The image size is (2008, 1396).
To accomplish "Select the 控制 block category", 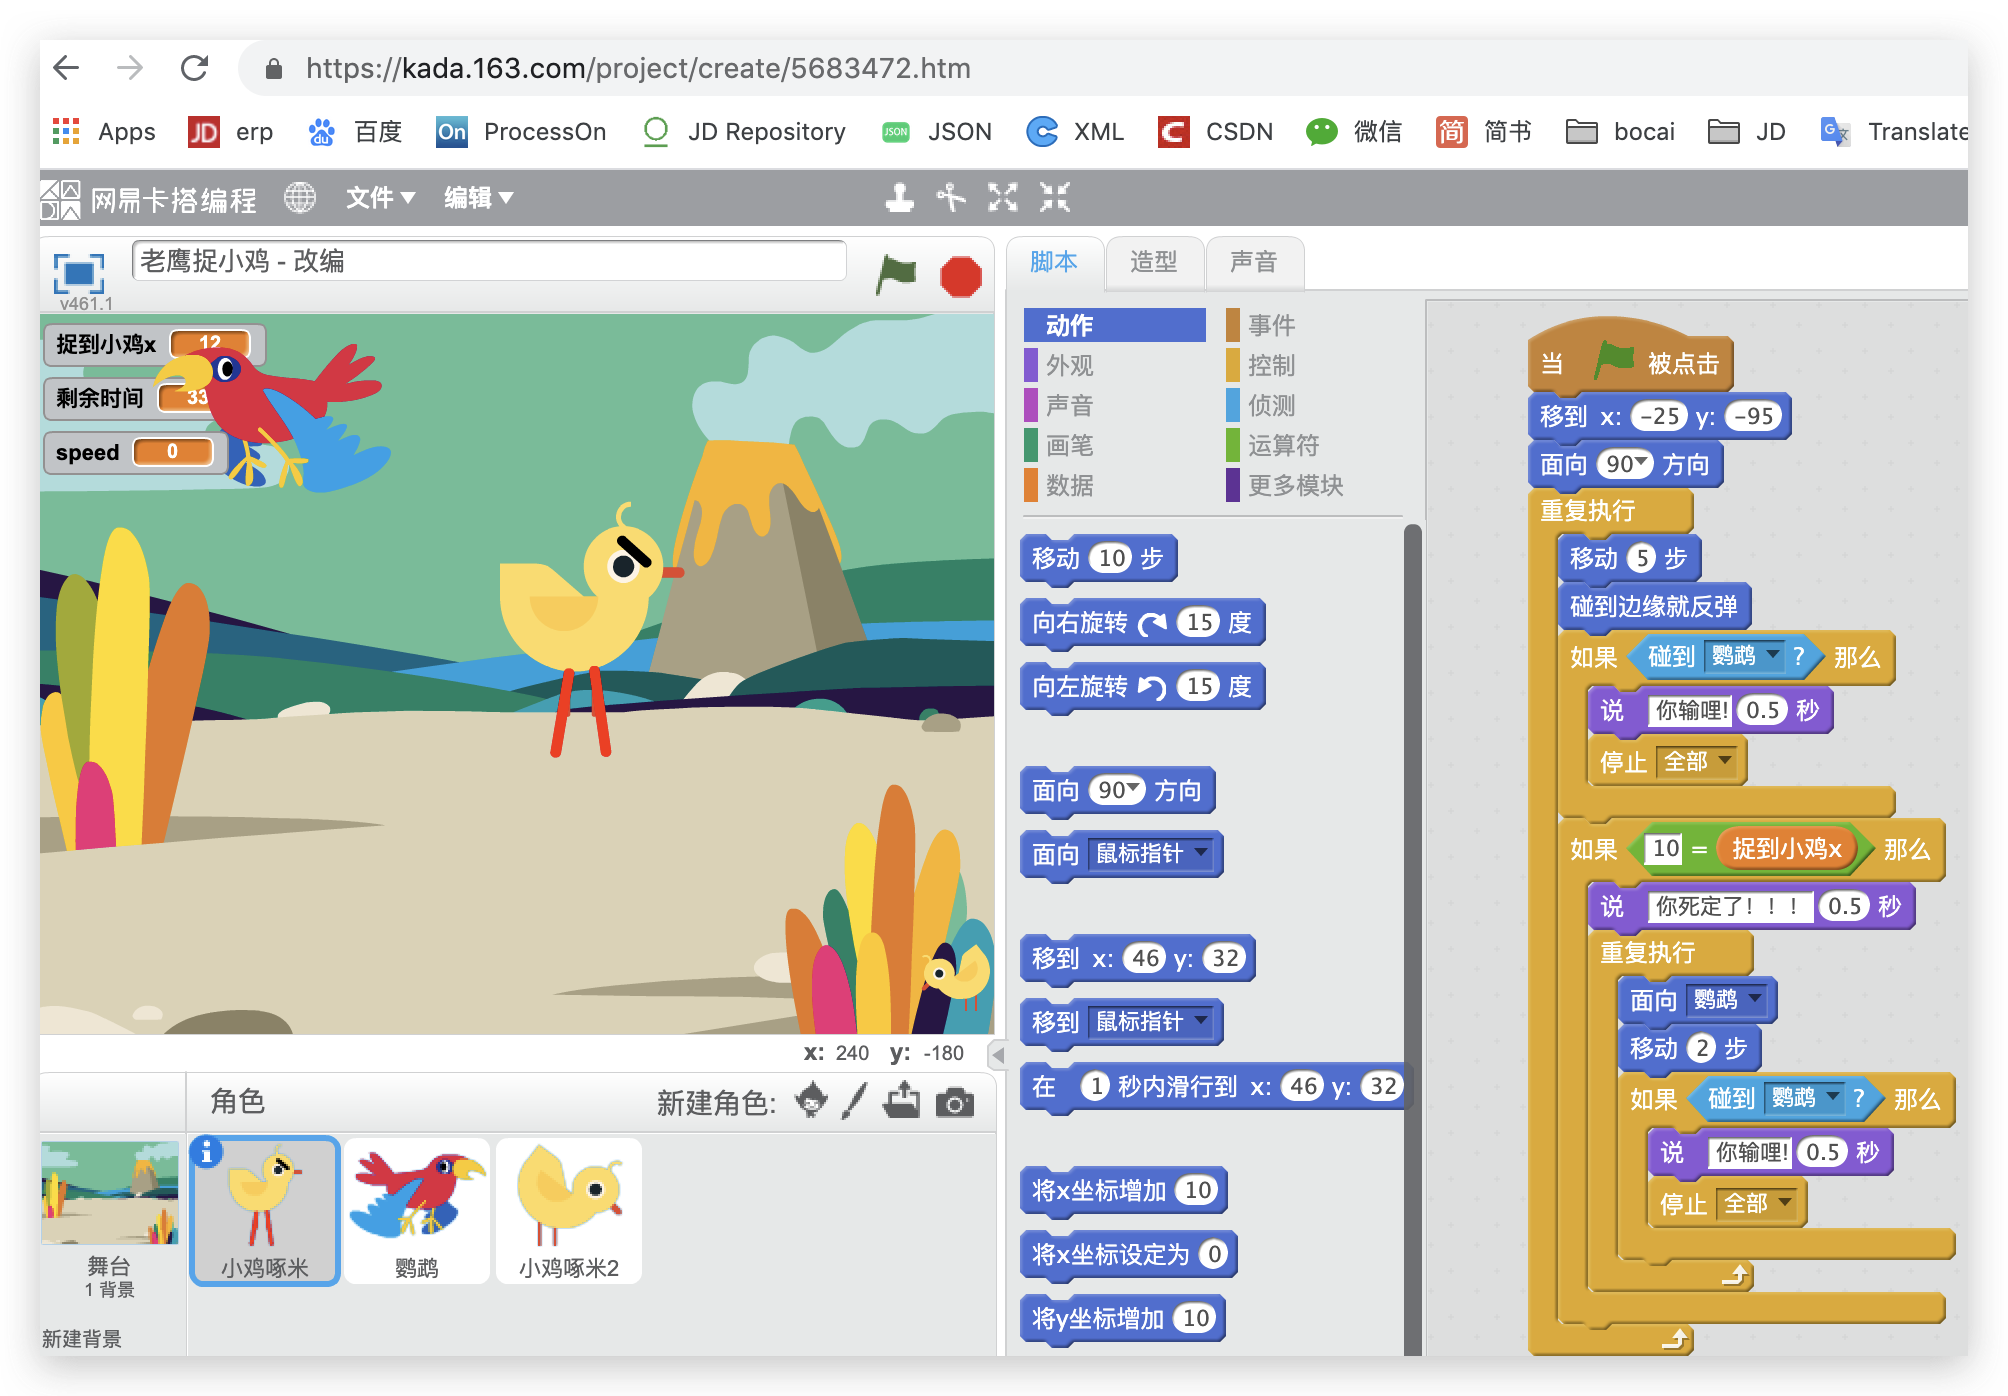I will point(1270,365).
